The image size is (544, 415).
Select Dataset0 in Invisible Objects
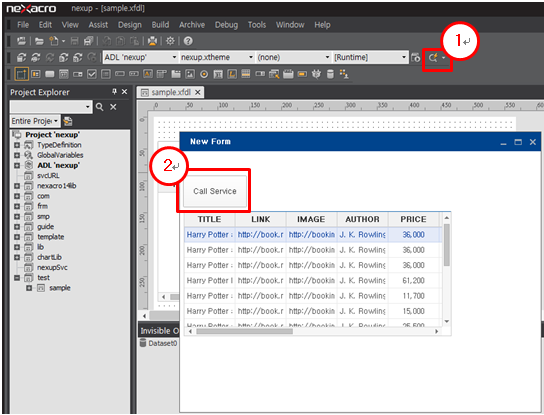click(159, 343)
